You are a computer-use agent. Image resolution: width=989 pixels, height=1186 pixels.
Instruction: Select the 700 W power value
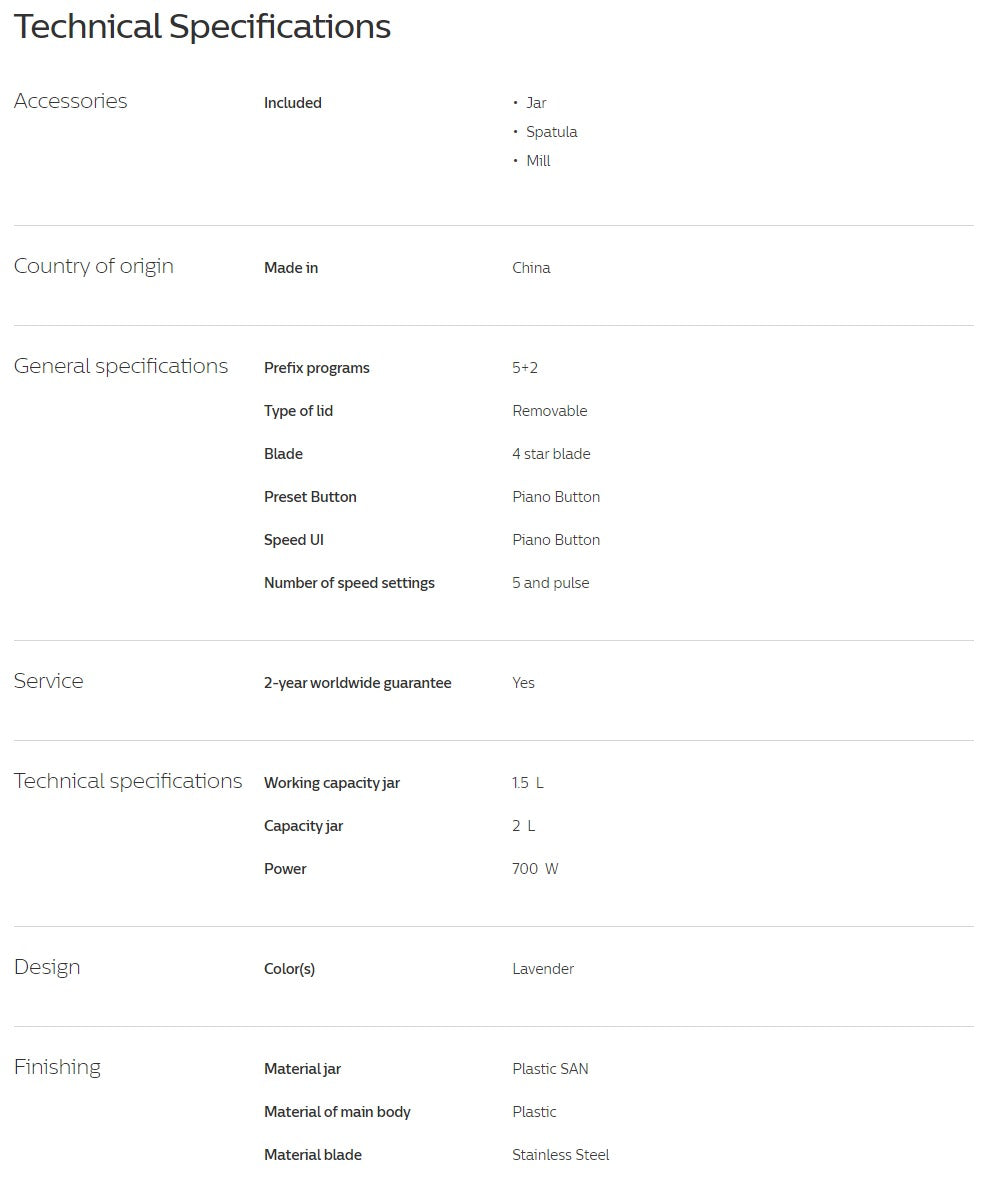point(535,869)
